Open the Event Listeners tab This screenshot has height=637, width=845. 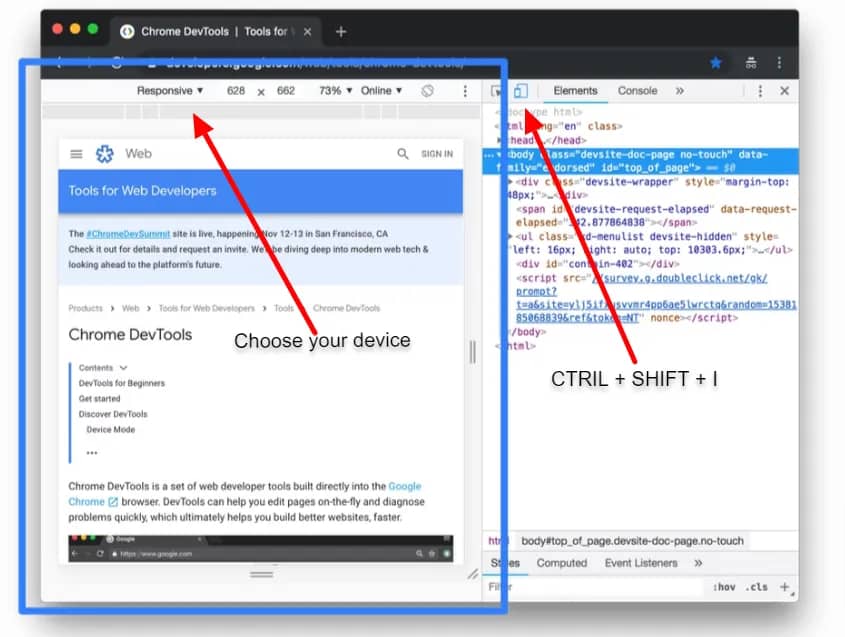point(641,563)
